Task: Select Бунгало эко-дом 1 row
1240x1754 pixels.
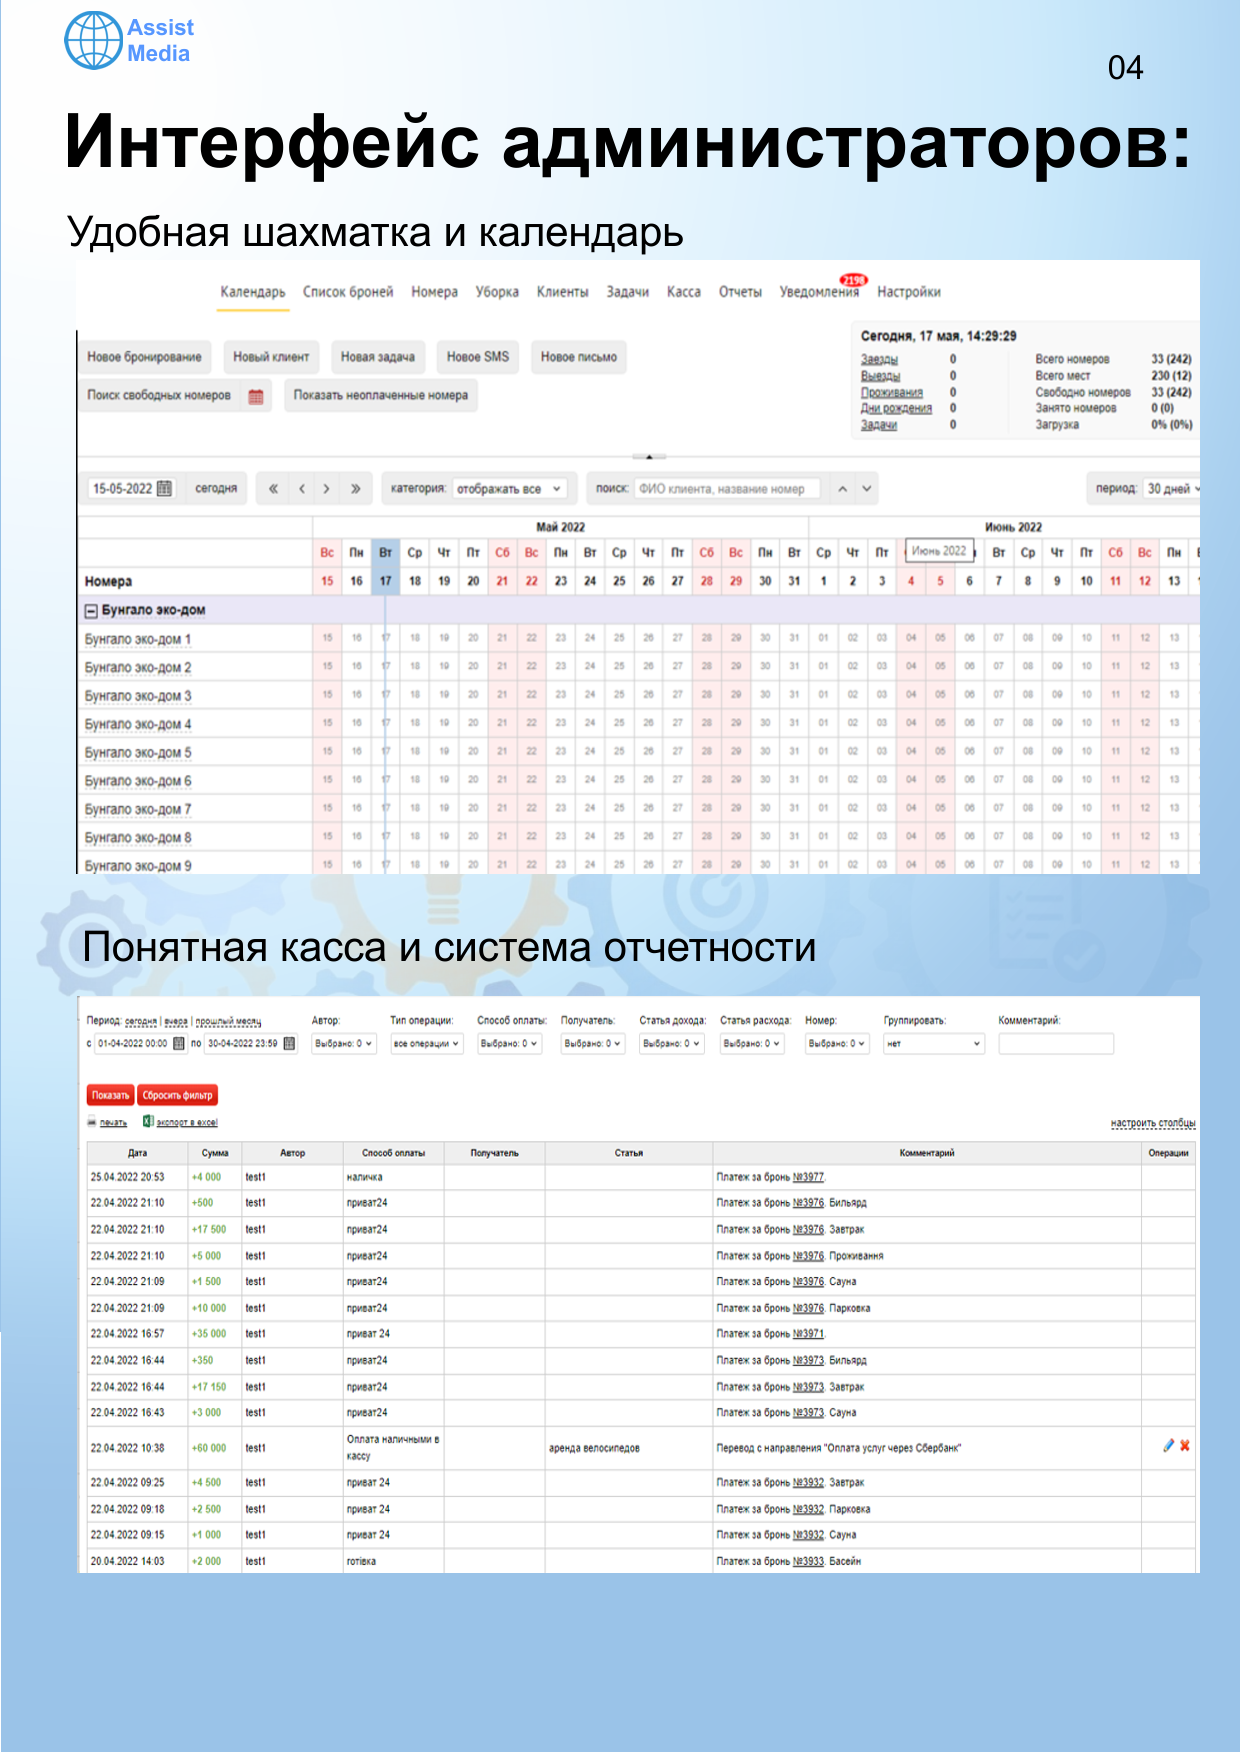Action: (x=138, y=639)
